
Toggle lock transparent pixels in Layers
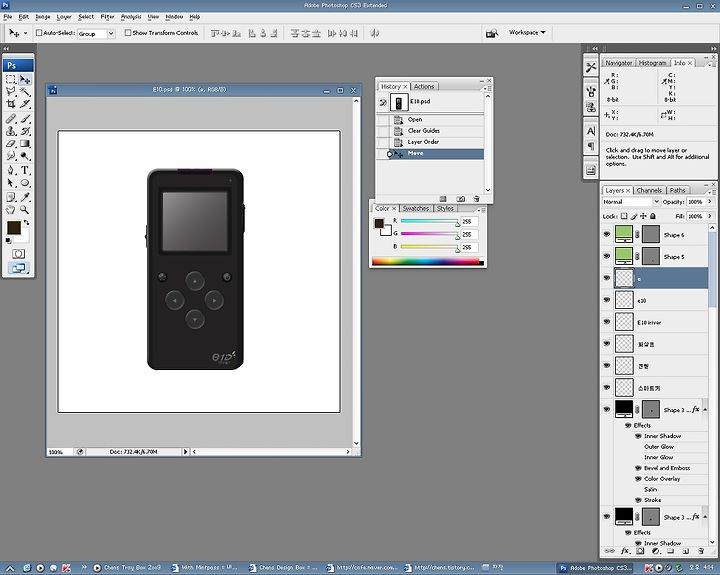pyautogui.click(x=624, y=216)
